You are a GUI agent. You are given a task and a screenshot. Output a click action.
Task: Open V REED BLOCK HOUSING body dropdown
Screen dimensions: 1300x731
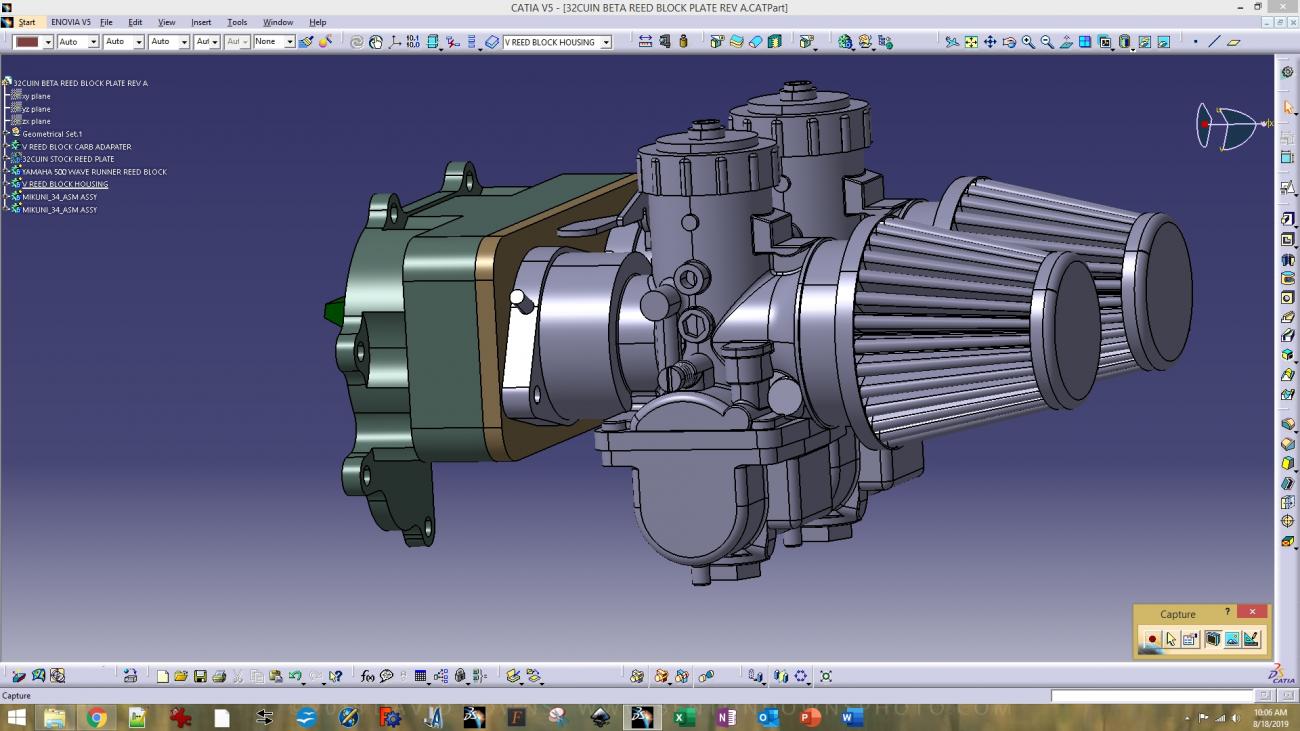pos(606,42)
